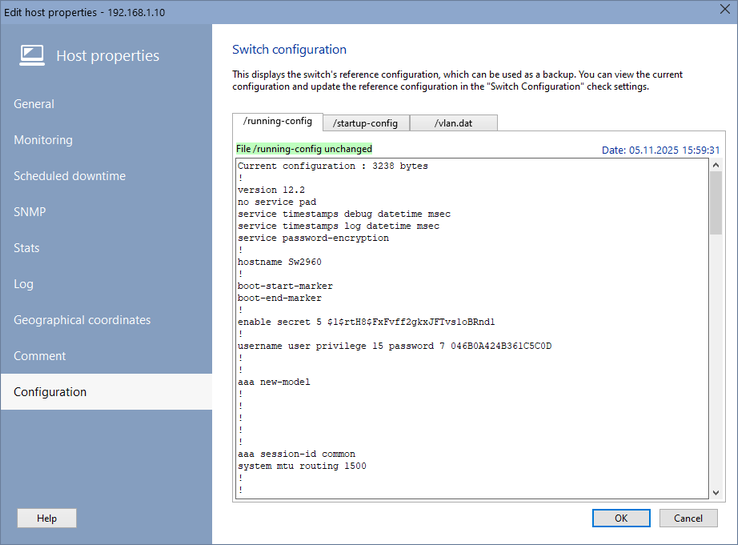This screenshot has width=738, height=545.
Task: Click the Date 05.11.2025 15:59:31 text
Action: (x=661, y=150)
